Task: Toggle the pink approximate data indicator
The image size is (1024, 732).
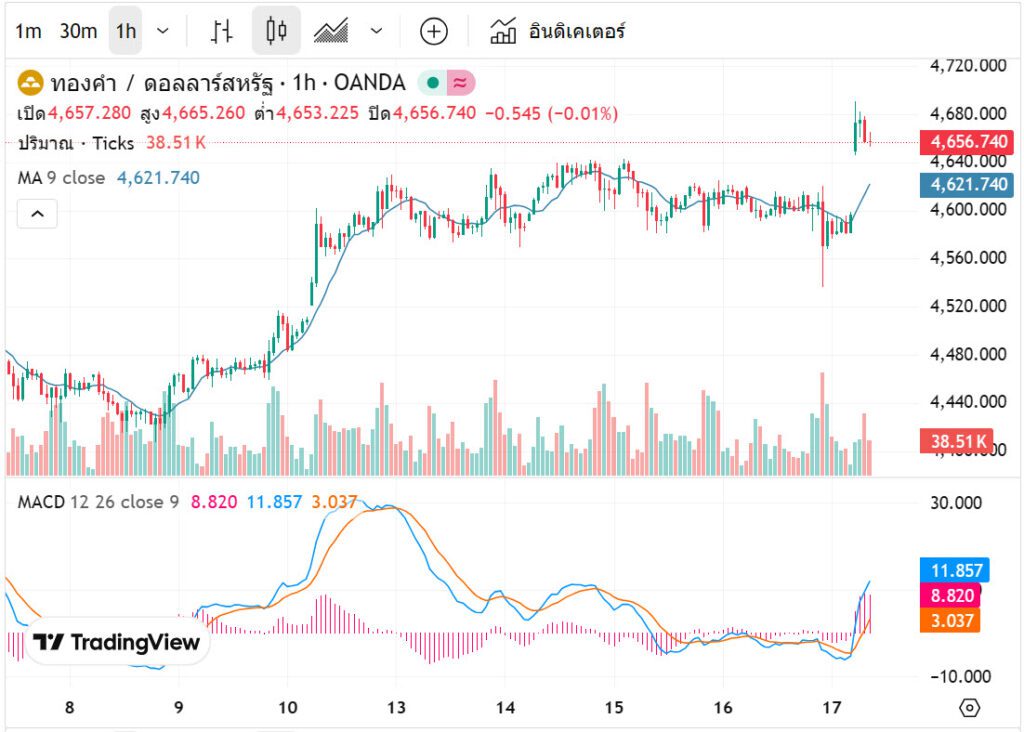Action: click(460, 82)
